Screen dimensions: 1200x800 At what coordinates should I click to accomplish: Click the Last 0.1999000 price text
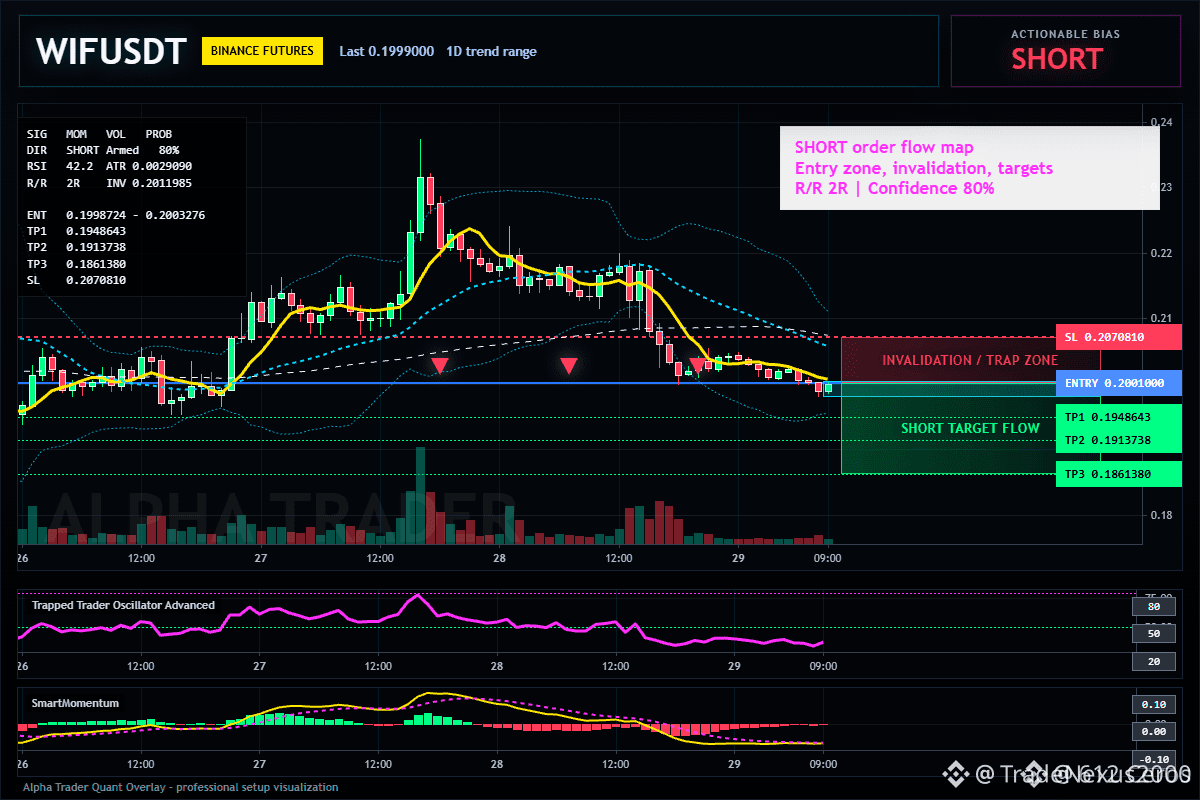386,51
